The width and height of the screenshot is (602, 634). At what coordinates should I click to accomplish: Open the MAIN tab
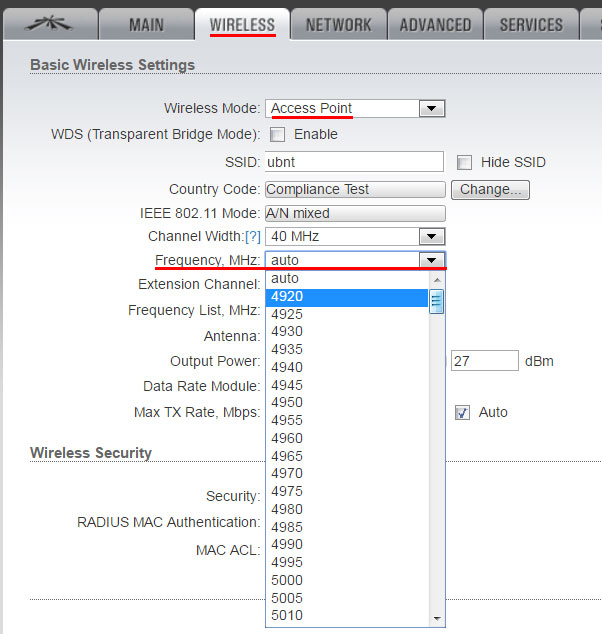click(146, 25)
